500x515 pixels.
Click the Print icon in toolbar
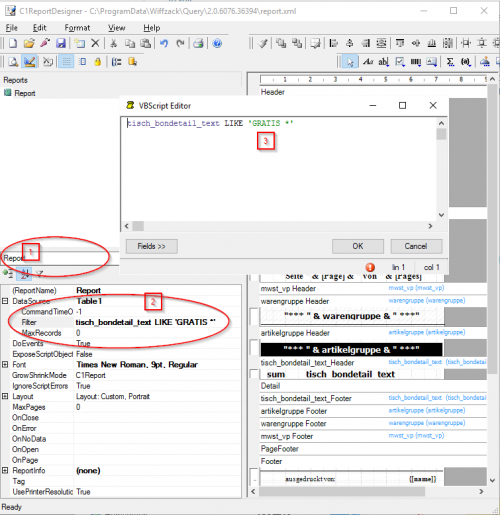(x=198, y=43)
